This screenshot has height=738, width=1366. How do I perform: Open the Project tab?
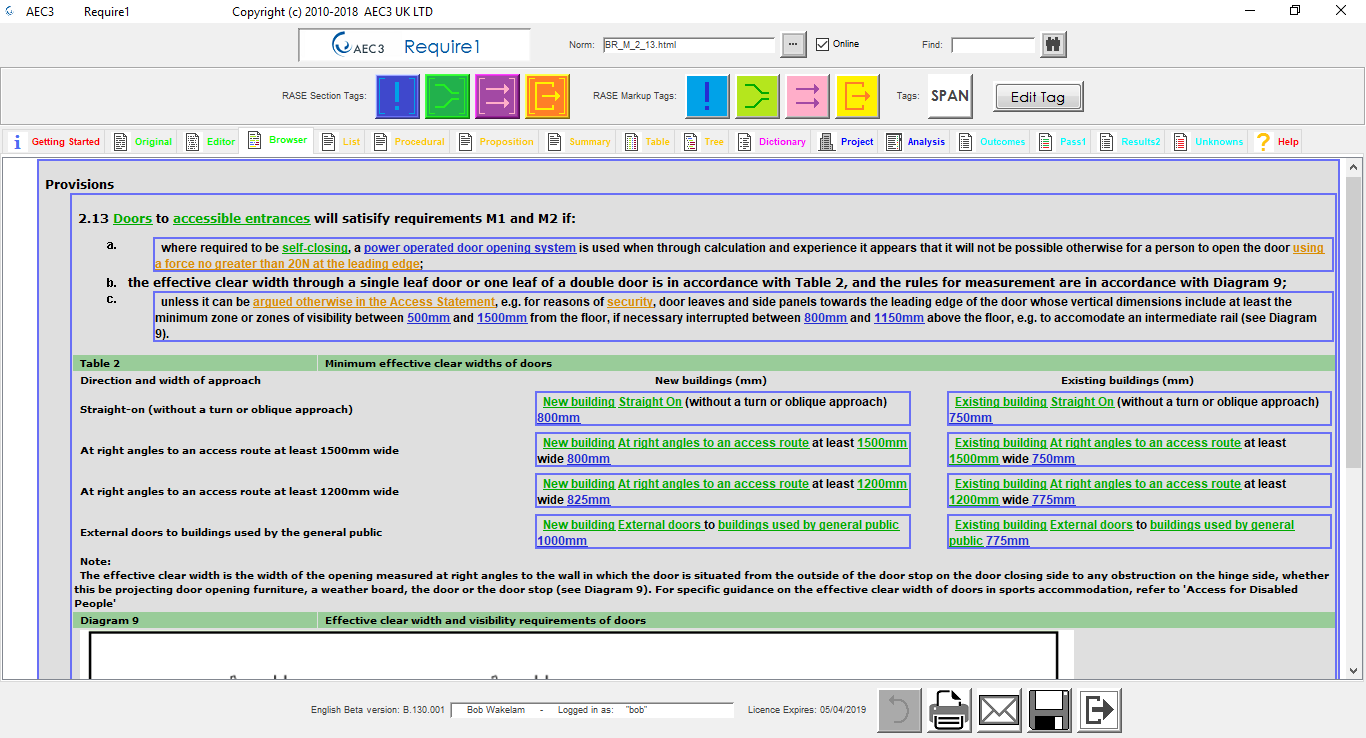[x=846, y=142]
